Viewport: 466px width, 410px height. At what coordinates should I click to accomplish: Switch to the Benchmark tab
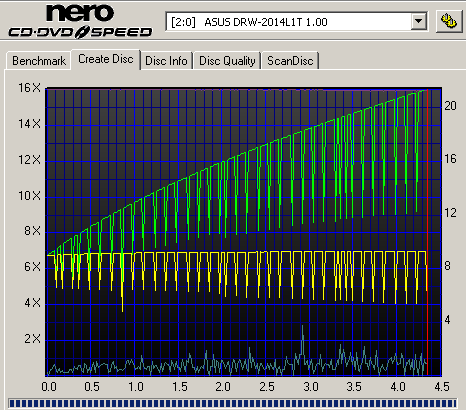click(x=39, y=61)
